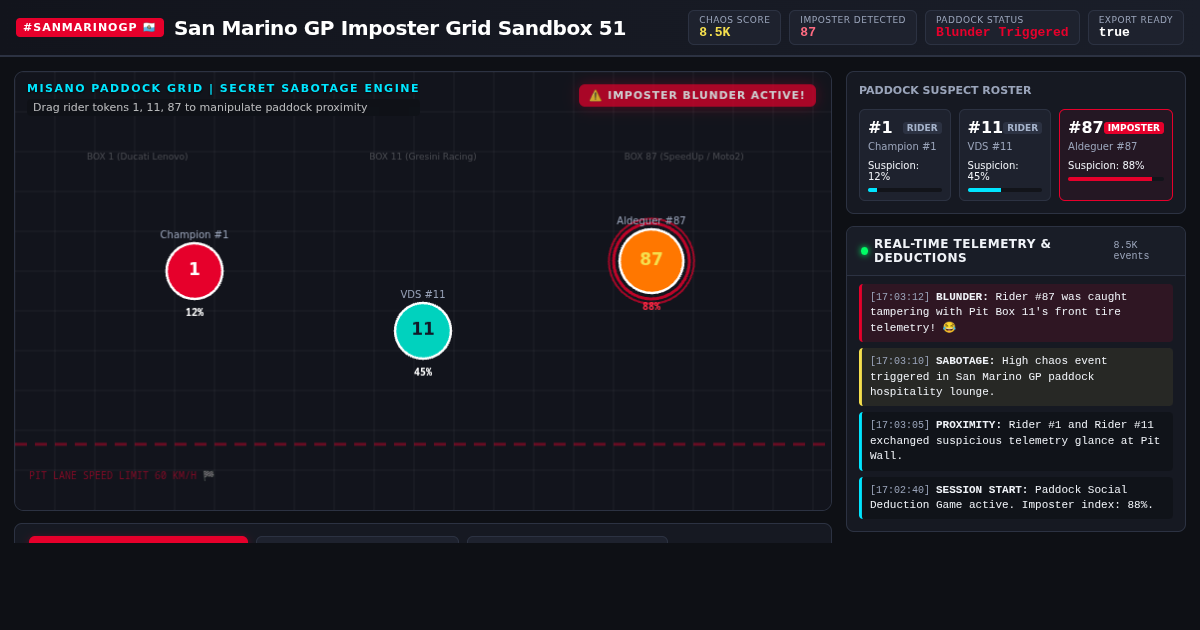The width and height of the screenshot is (1200, 630).
Task: Click the IMPOSTER BLUNDER ACTIVE! alert button
Action: pos(697,96)
